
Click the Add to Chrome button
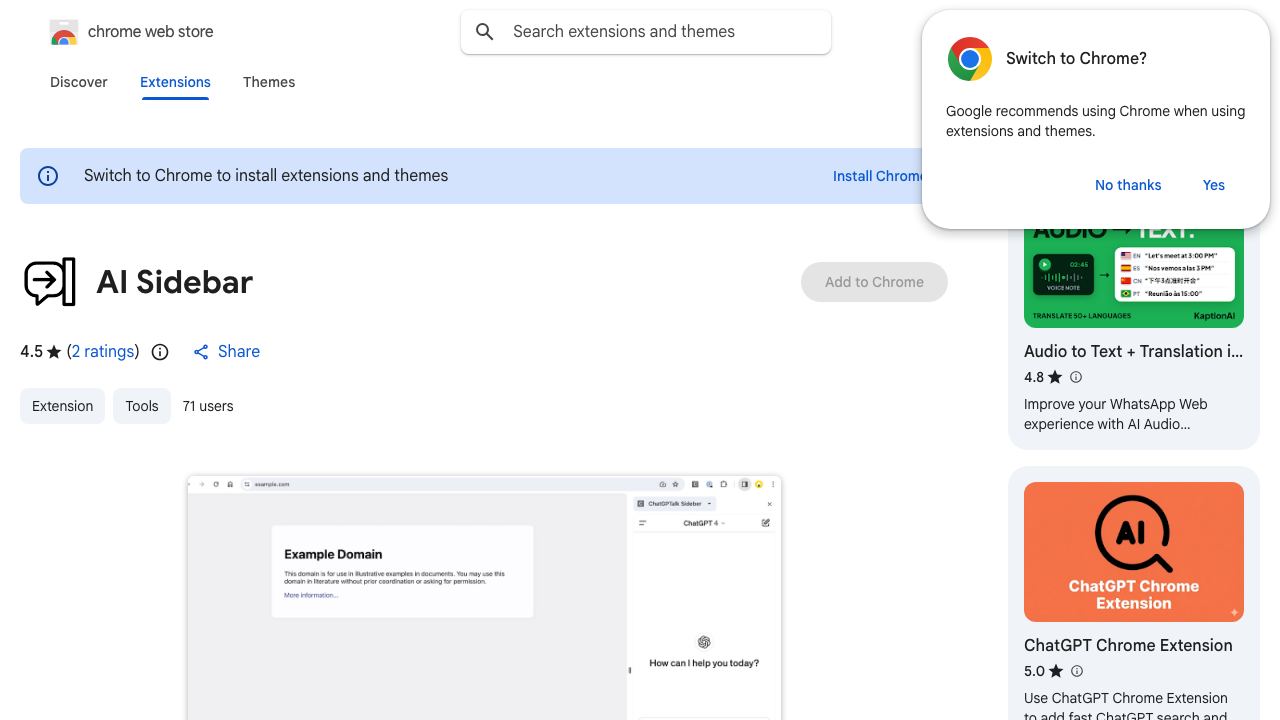point(874,282)
